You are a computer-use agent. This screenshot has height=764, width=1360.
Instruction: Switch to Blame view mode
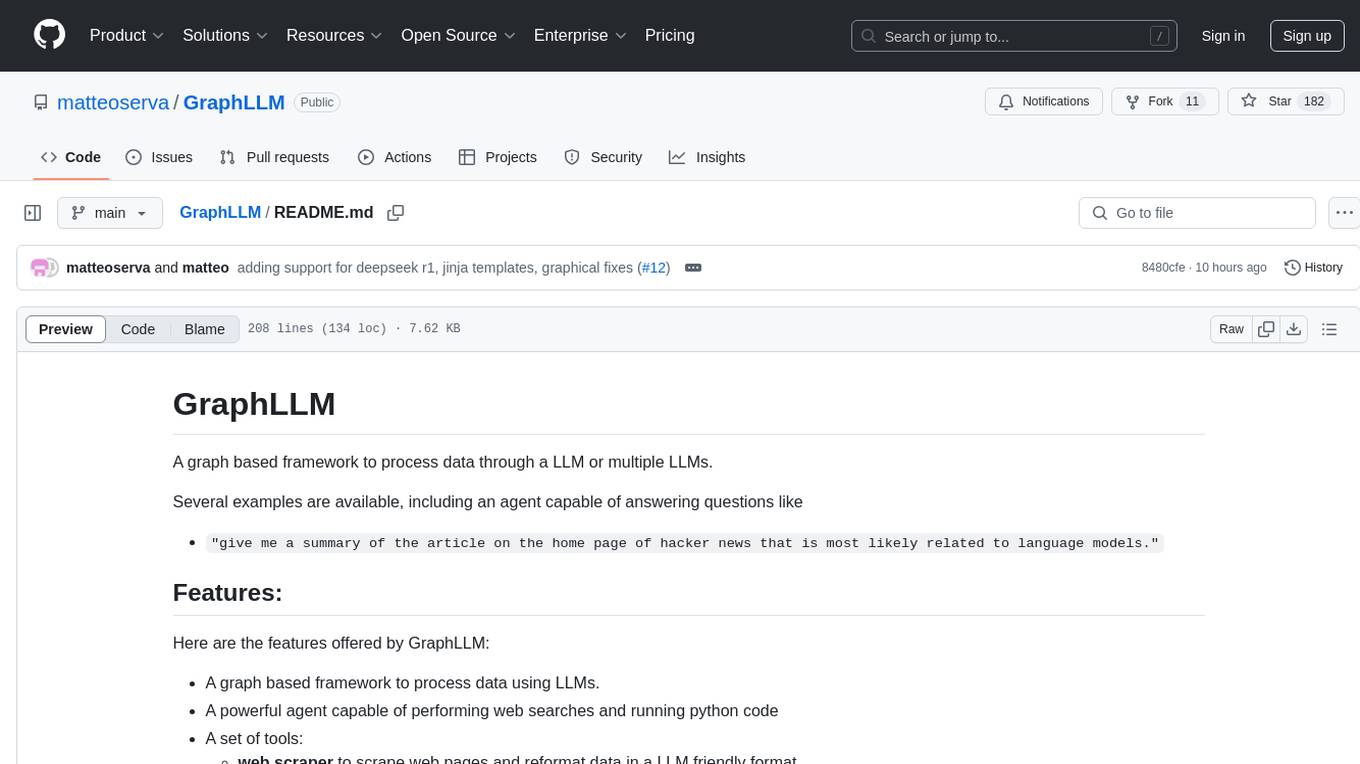(x=204, y=329)
